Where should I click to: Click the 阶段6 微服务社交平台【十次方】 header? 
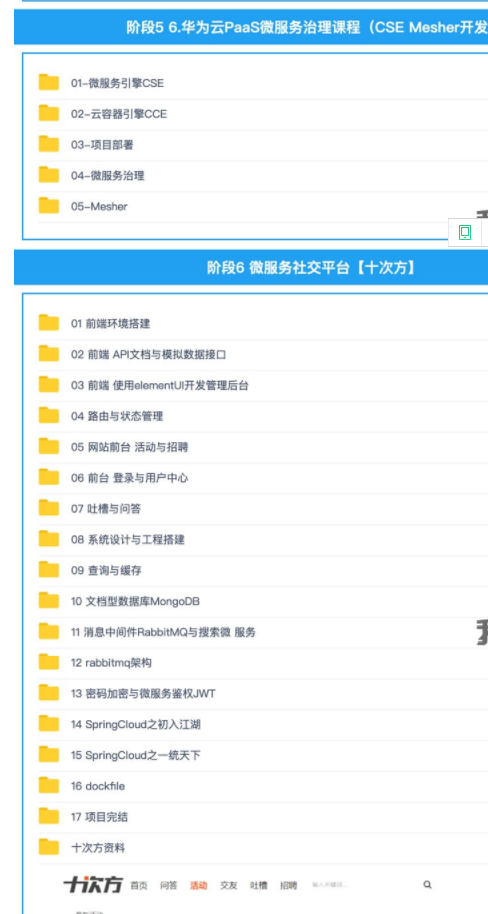251,268
